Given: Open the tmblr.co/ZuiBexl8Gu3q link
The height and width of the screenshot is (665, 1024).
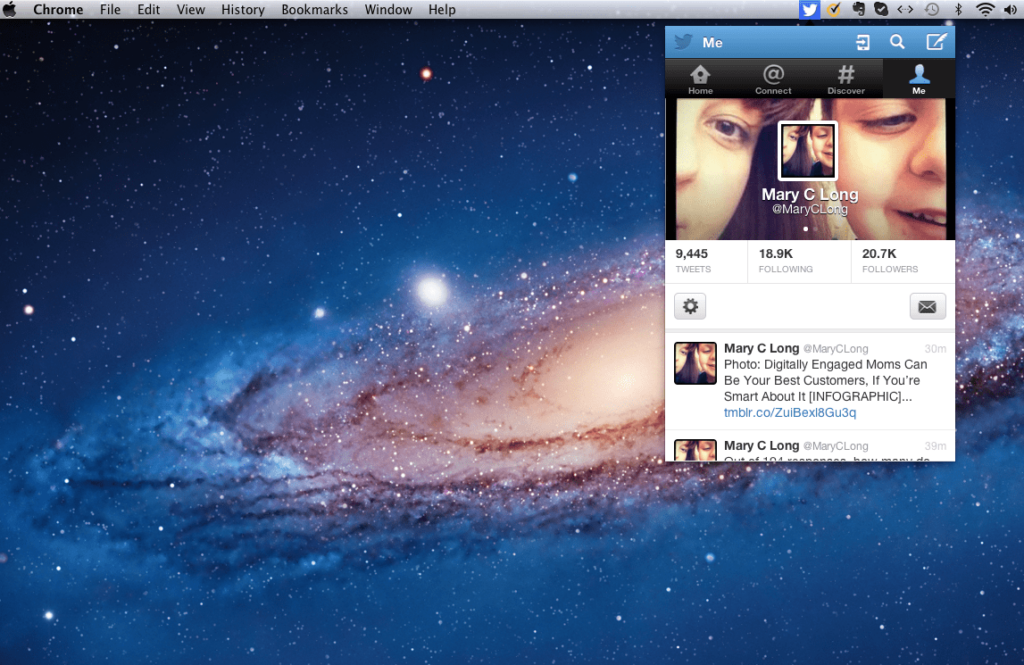Looking at the screenshot, I should pyautogui.click(x=790, y=413).
